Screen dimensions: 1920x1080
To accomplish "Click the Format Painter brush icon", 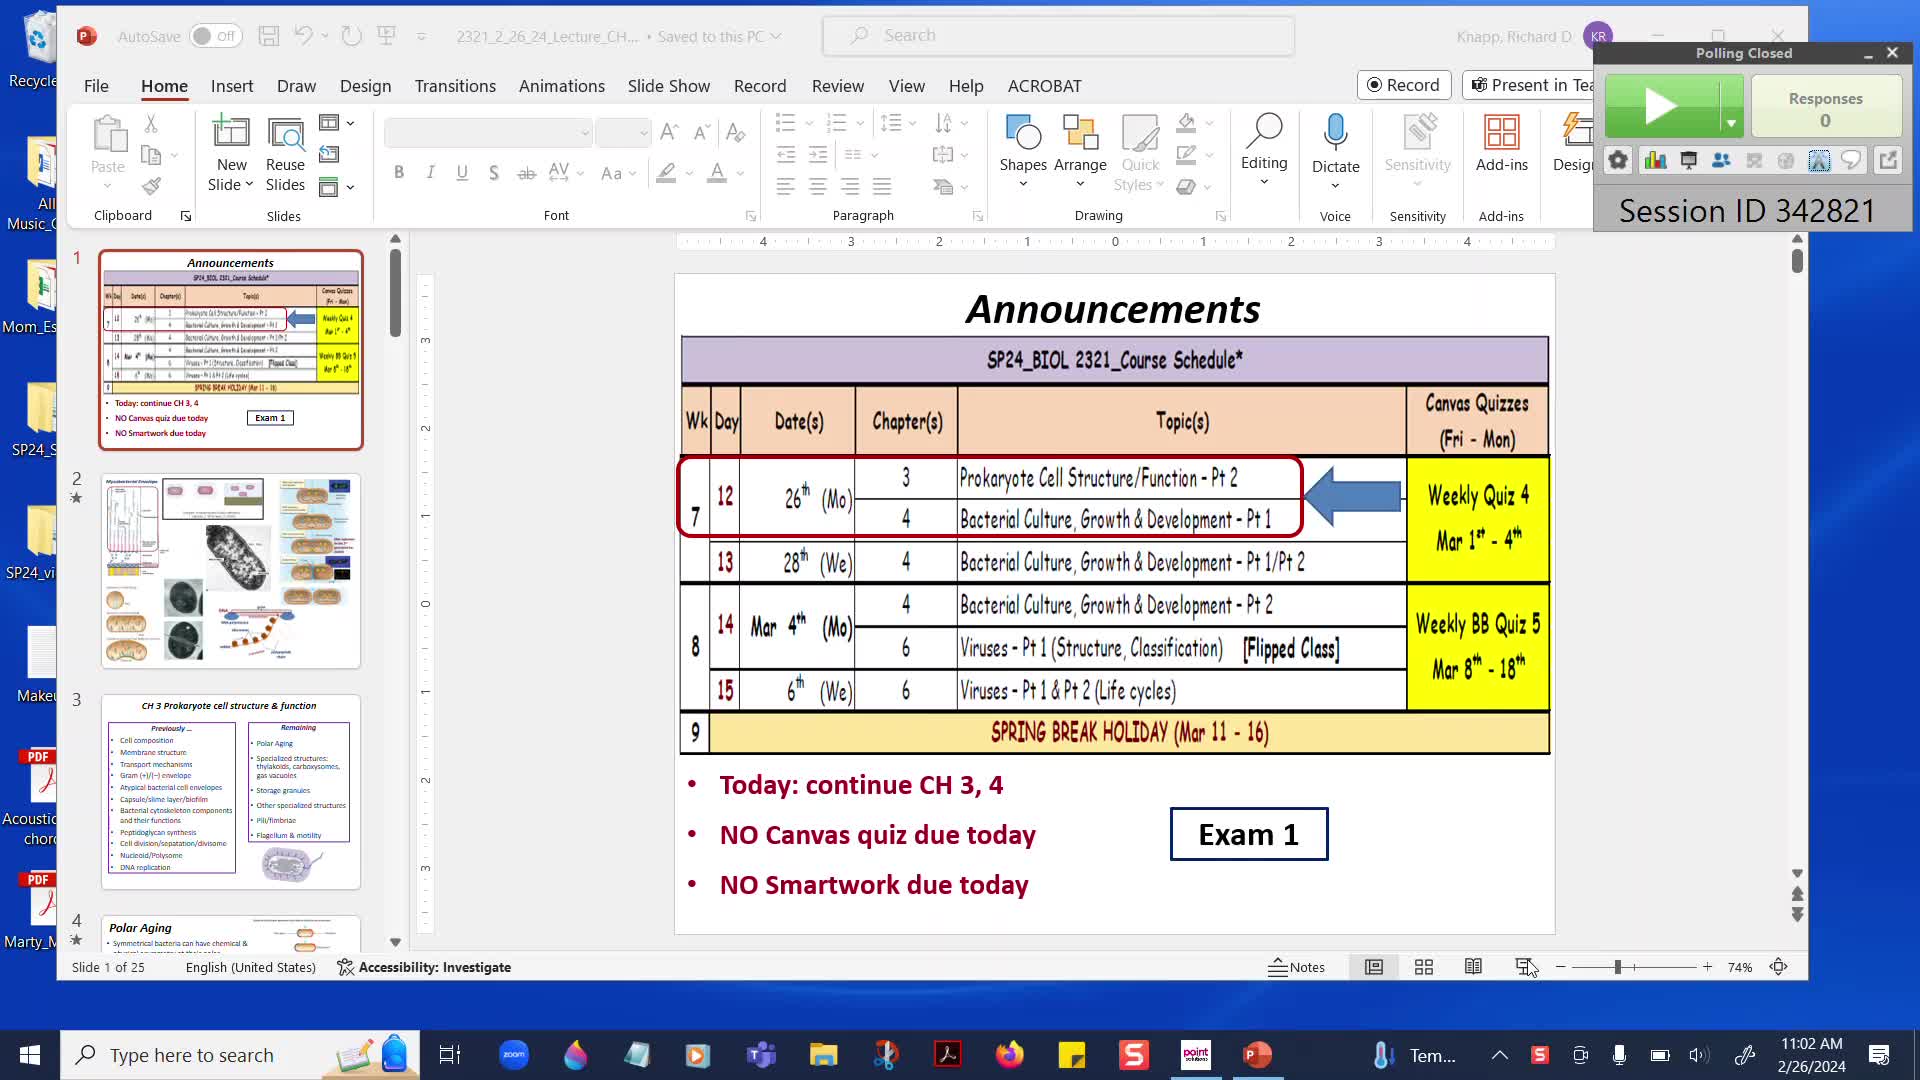I will point(151,186).
